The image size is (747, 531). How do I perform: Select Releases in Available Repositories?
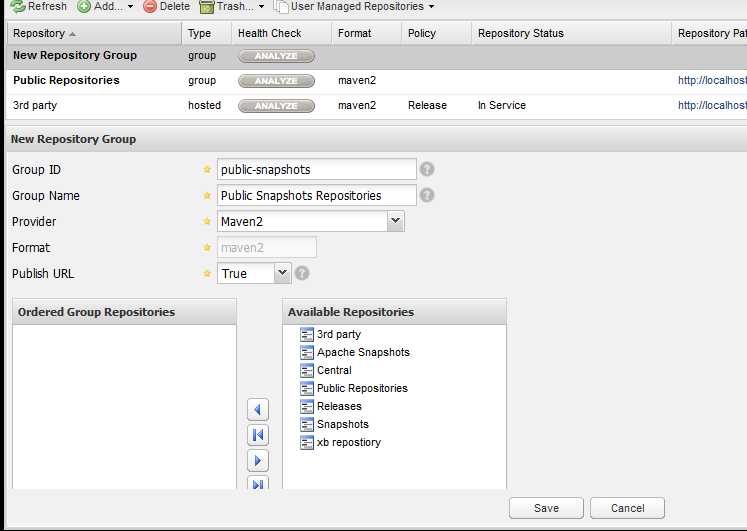point(339,406)
